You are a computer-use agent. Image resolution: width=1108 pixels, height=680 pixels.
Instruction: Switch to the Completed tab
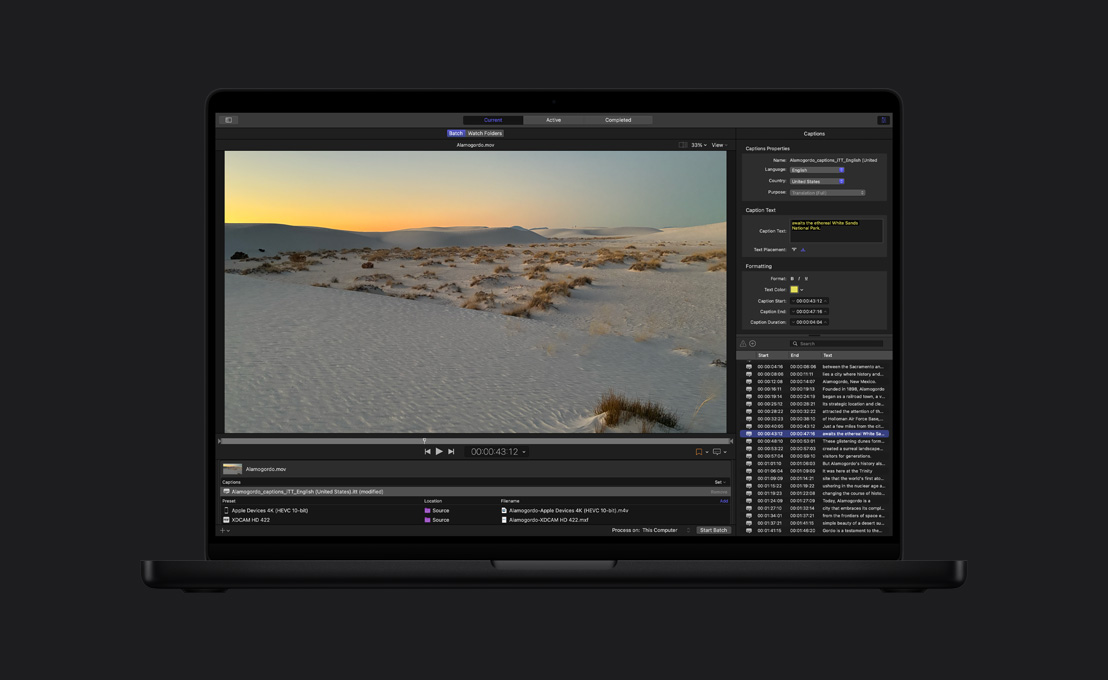pyautogui.click(x=618, y=119)
